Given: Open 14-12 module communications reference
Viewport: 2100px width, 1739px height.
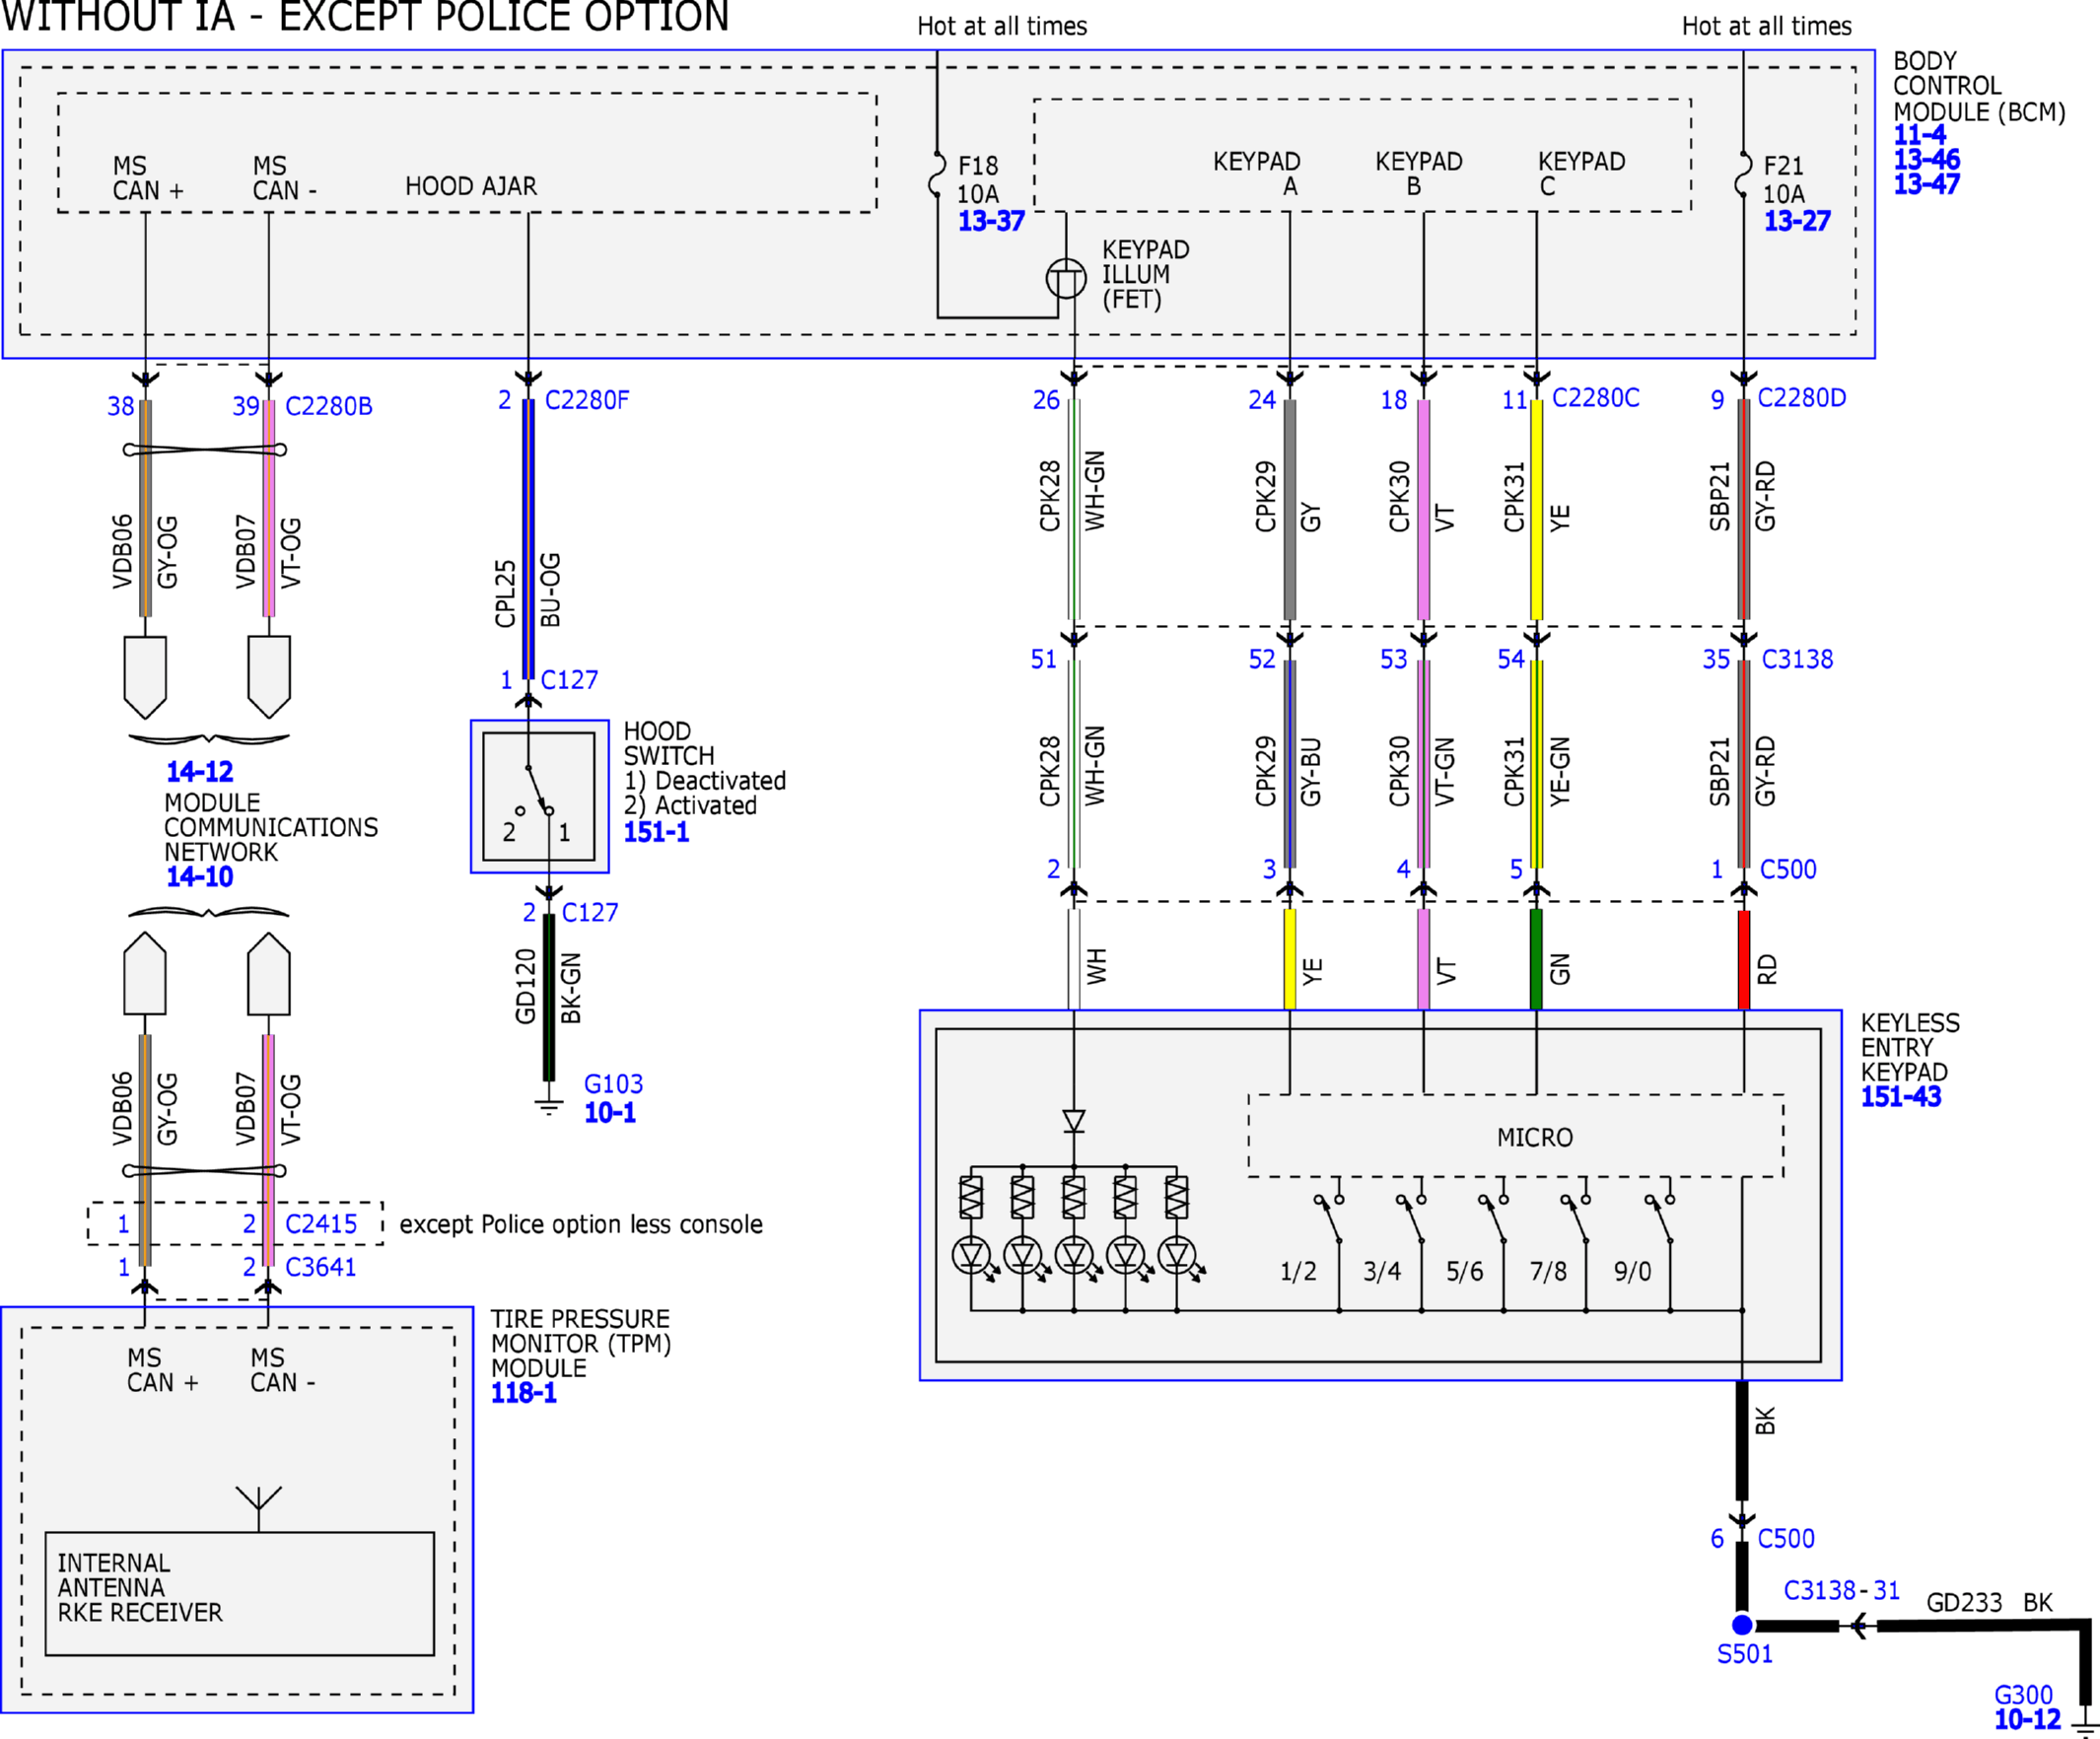Looking at the screenshot, I should 200,771.
